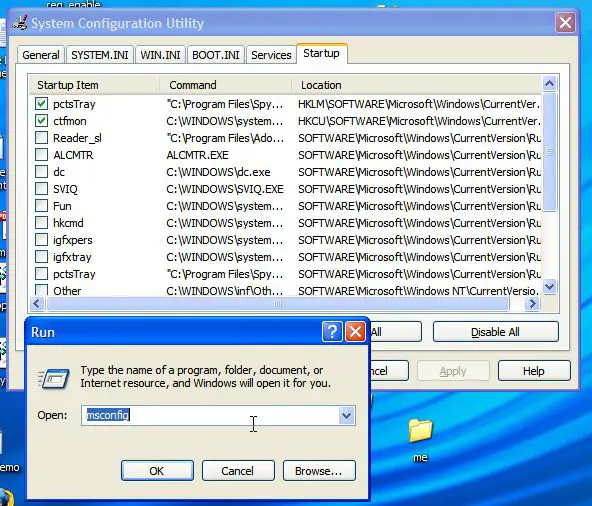Check the lower pctsTray entry (SOFTWARE location)

click(41, 273)
